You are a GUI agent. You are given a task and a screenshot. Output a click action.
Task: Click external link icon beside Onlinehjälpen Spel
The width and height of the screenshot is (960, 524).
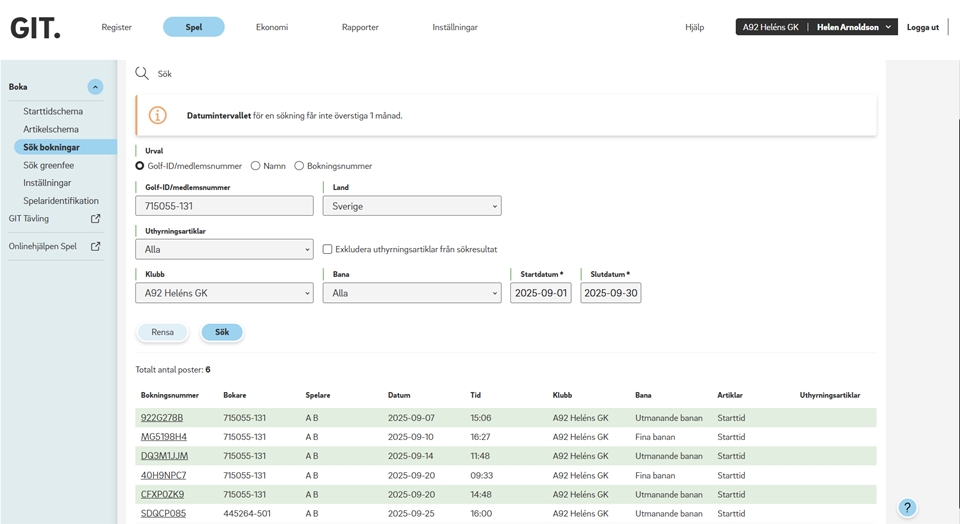(96, 246)
